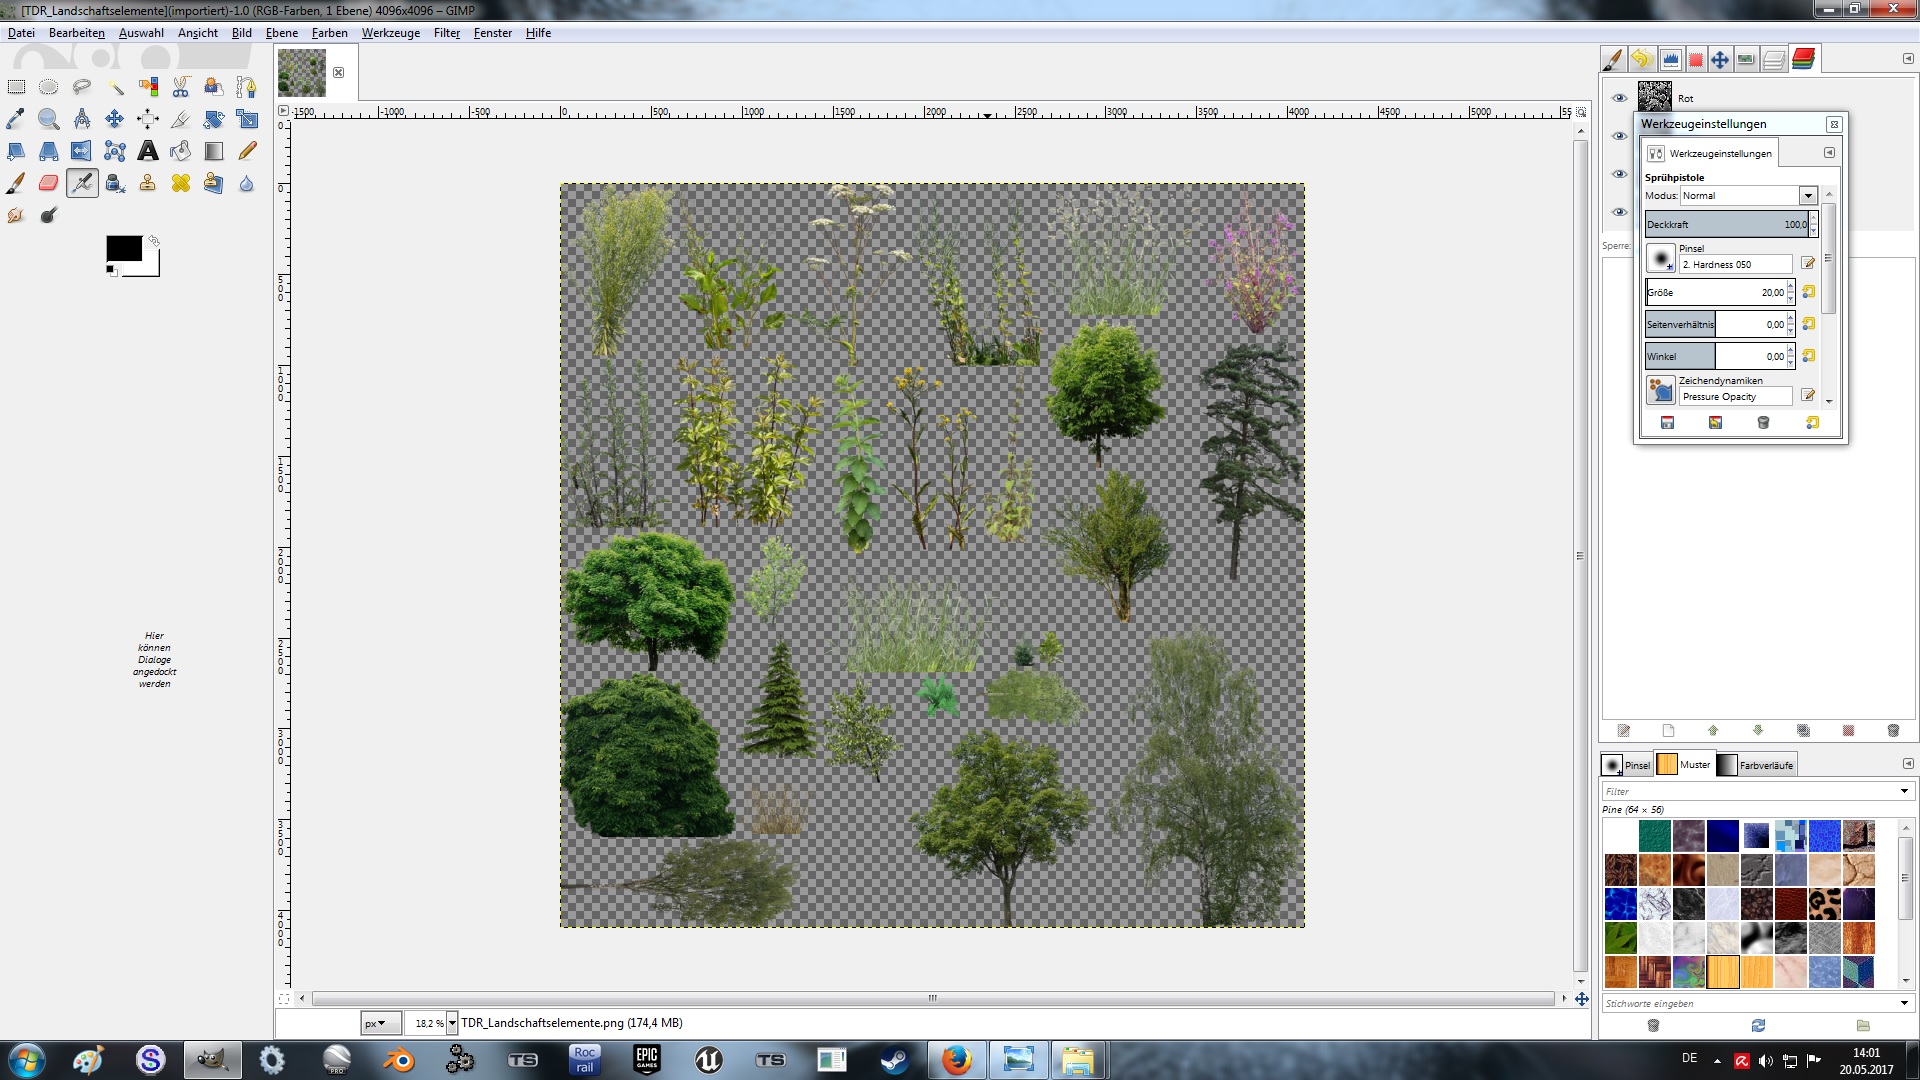1920x1080 pixels.
Task: Select the Eraser tool
Action: (x=48, y=183)
